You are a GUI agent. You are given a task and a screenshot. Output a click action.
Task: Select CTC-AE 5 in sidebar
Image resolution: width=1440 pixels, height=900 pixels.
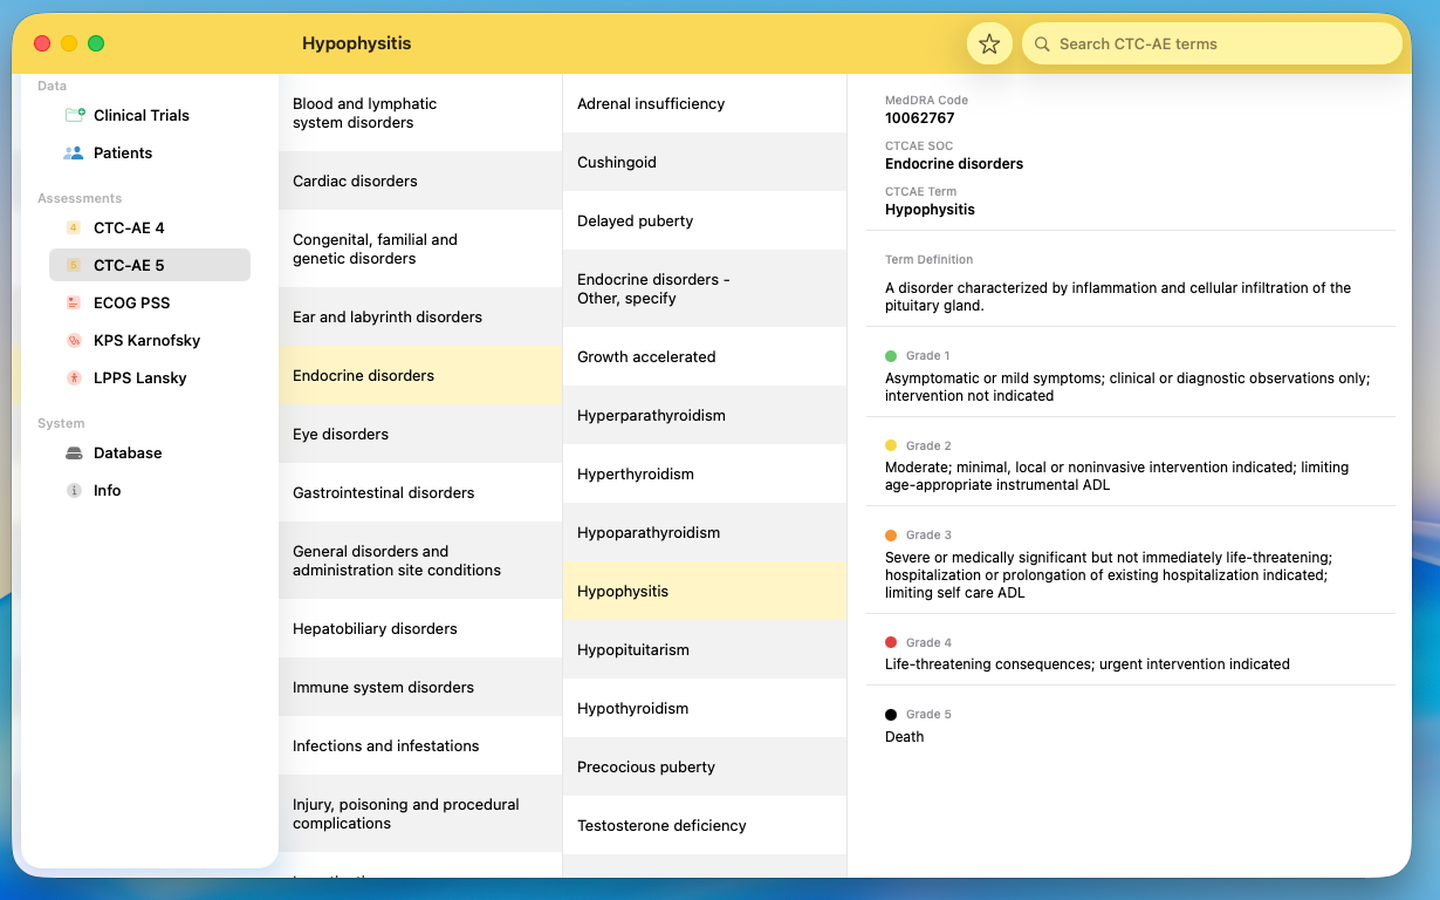coord(150,265)
